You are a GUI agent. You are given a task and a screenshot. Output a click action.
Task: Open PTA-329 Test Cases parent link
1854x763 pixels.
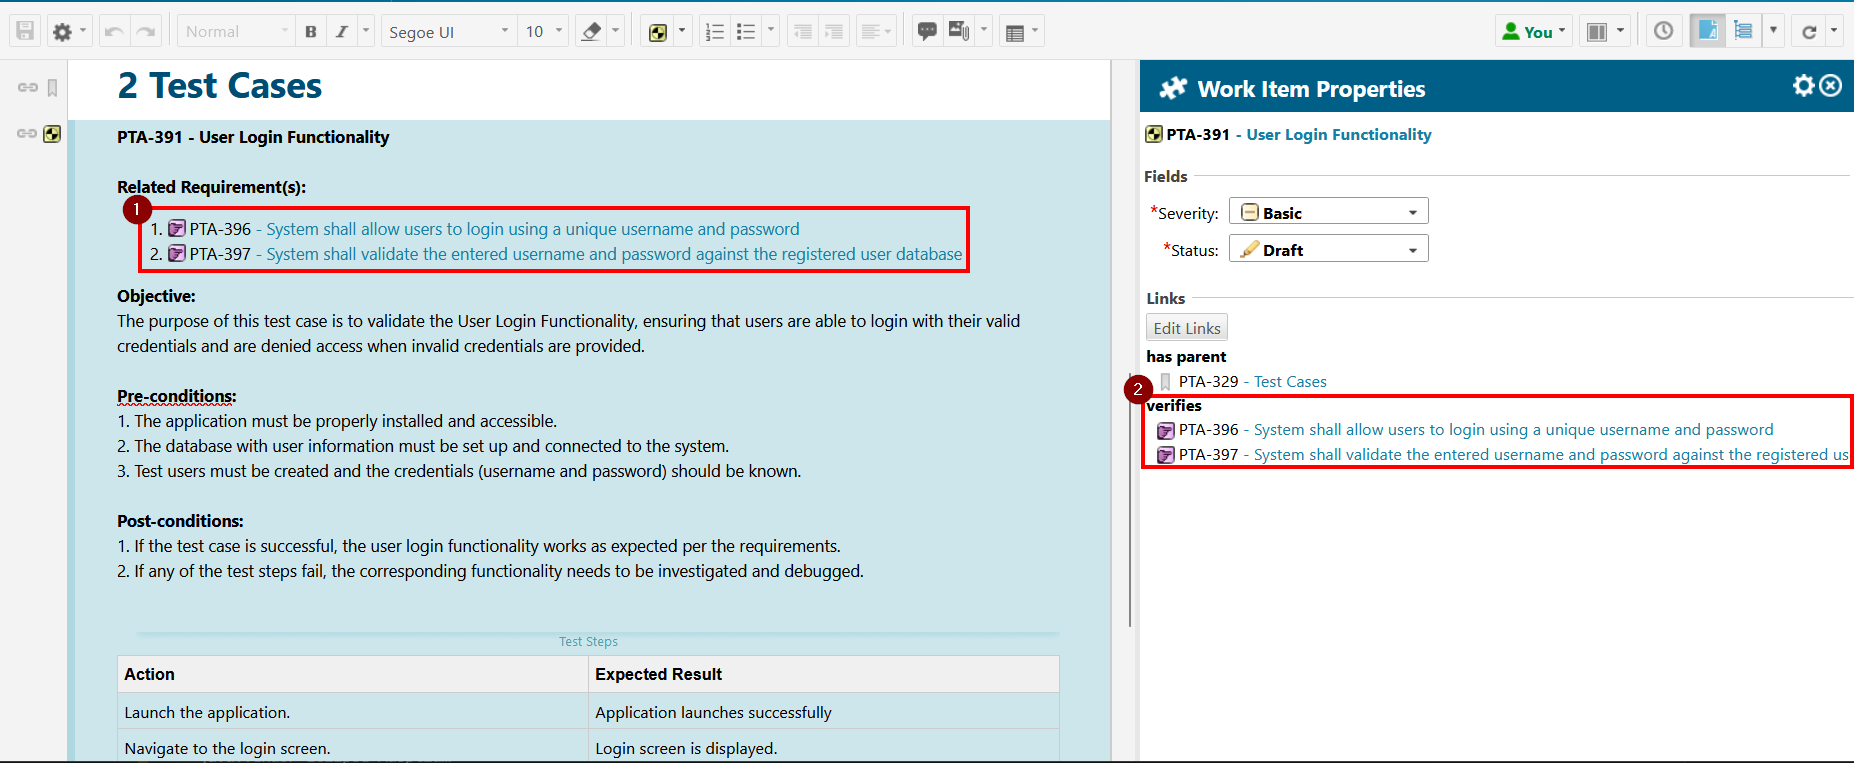pyautogui.click(x=1289, y=381)
